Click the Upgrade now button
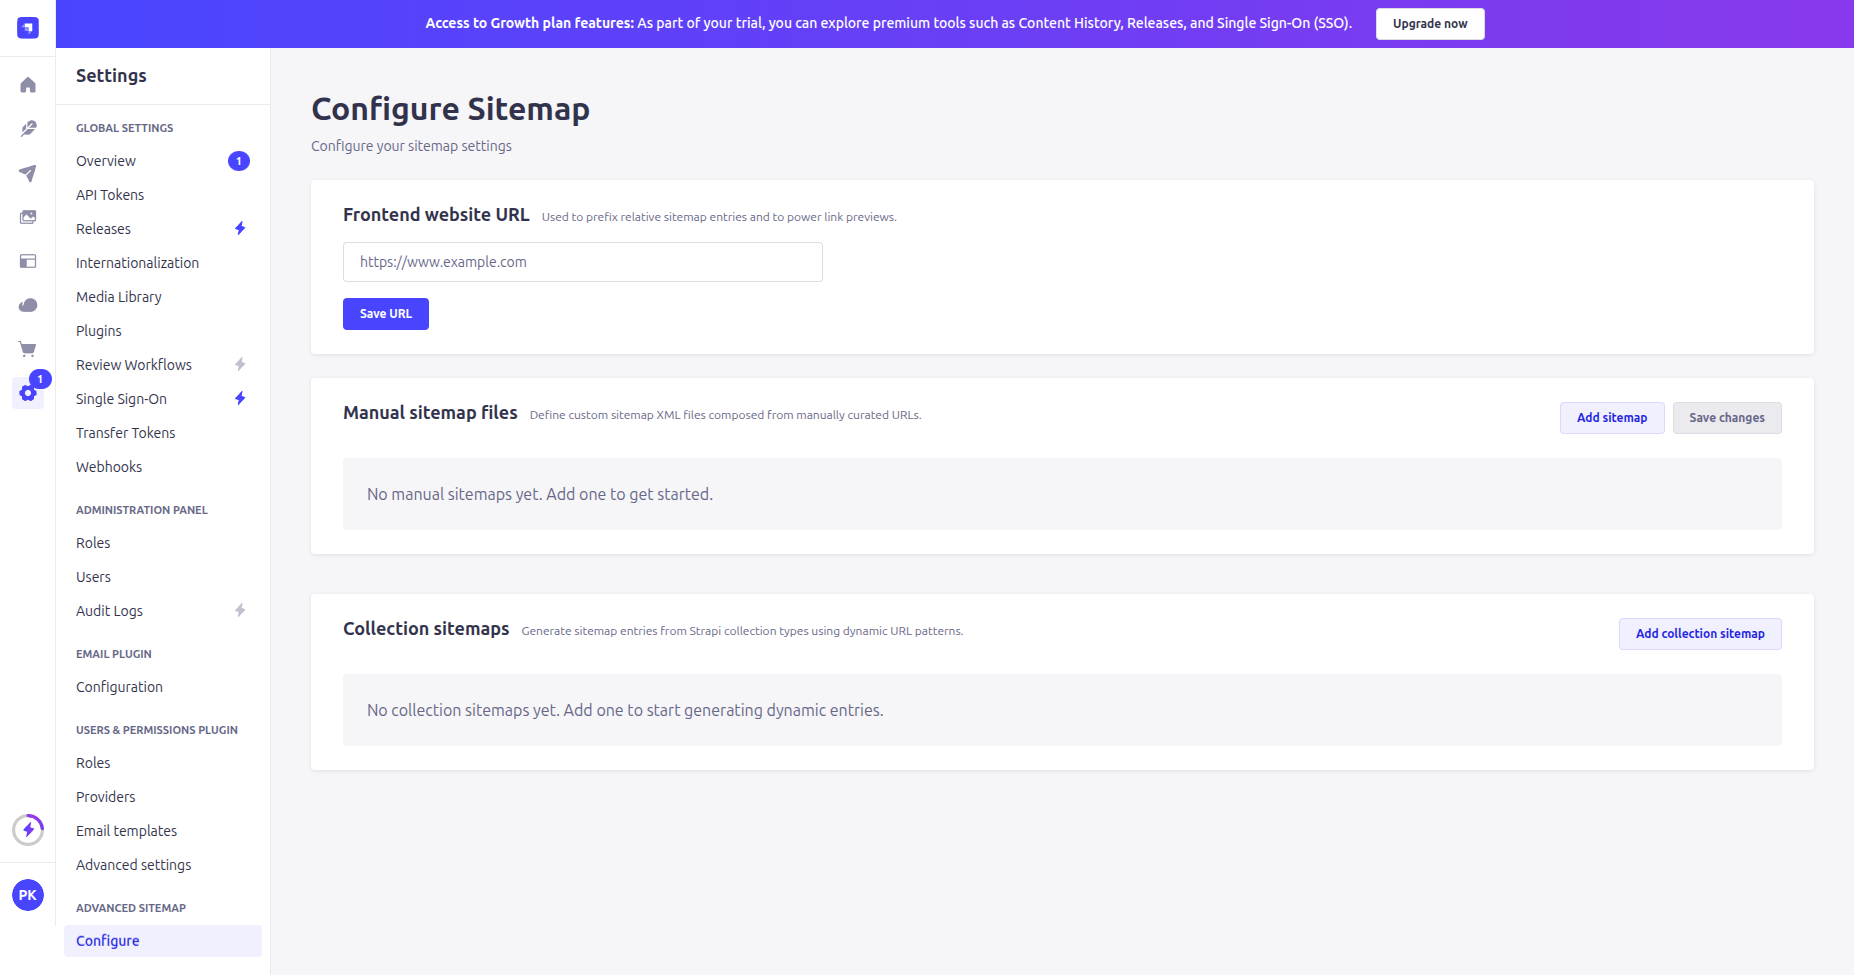The image size is (1854, 975). pos(1430,23)
